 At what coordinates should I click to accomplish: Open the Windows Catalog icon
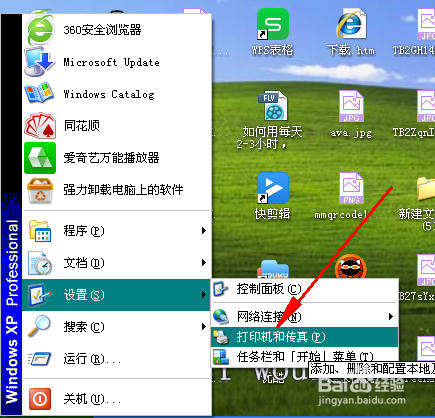click(x=39, y=93)
